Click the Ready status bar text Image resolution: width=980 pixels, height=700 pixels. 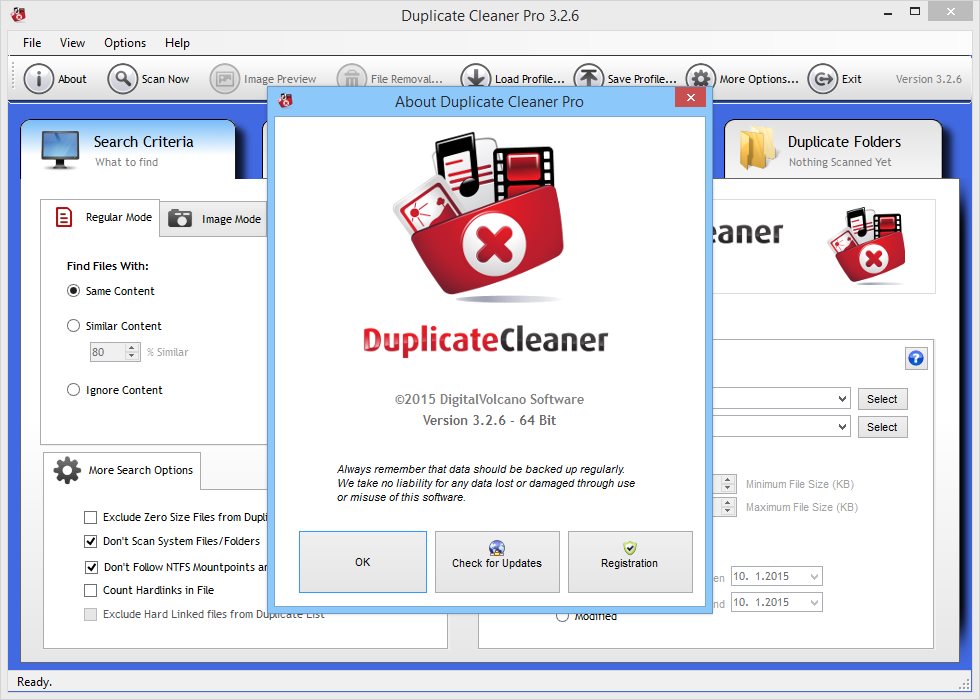(34, 682)
